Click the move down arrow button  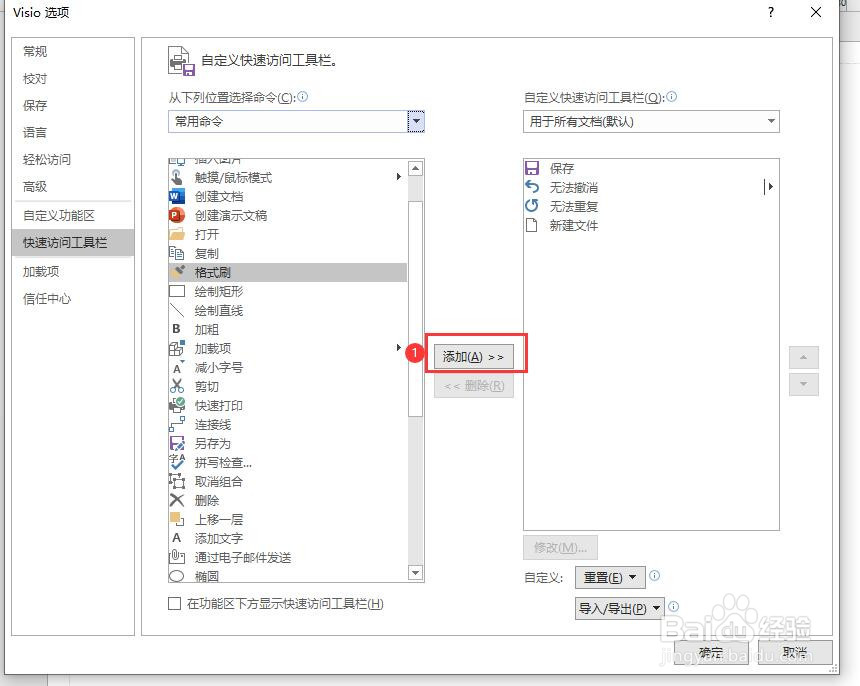pos(804,384)
